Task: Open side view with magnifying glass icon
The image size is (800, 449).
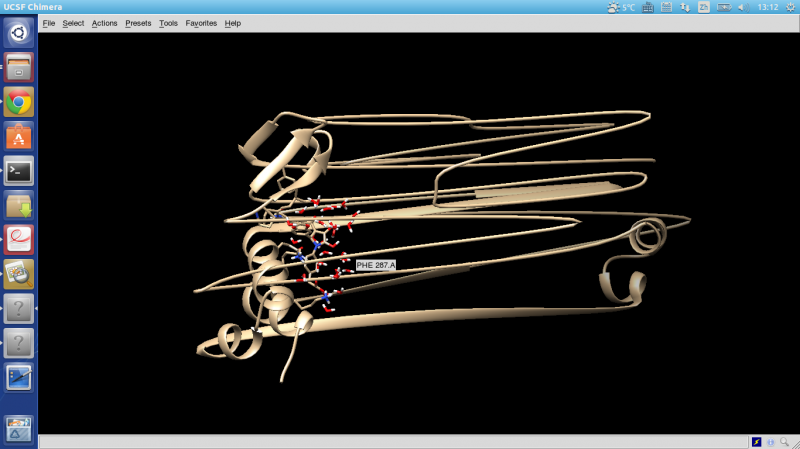Action: click(x=784, y=442)
